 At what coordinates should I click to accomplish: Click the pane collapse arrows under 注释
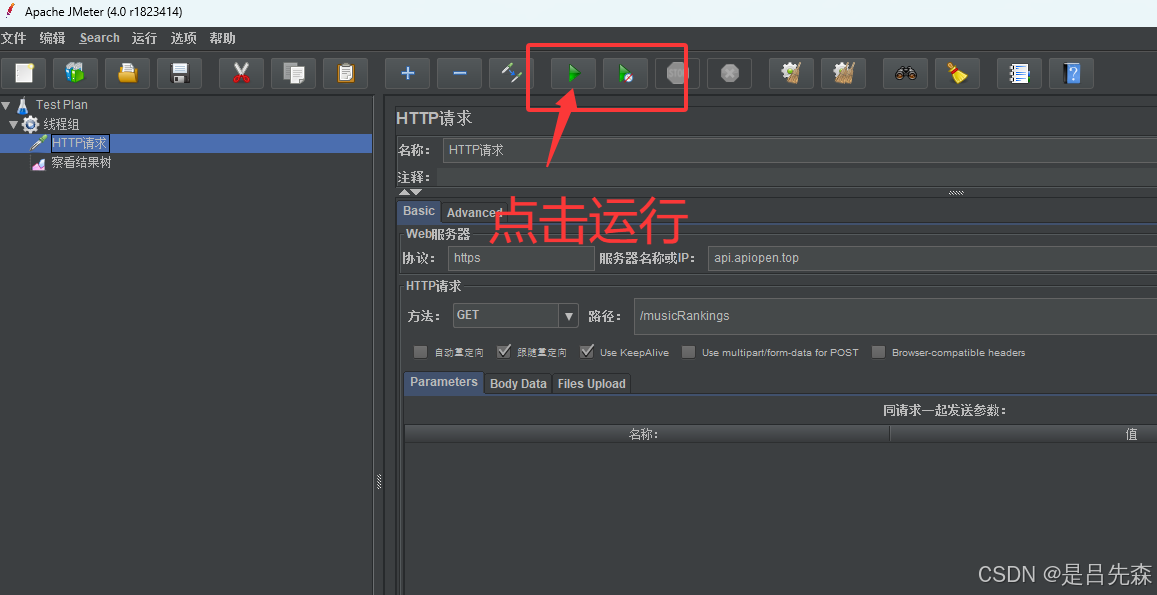(410, 192)
